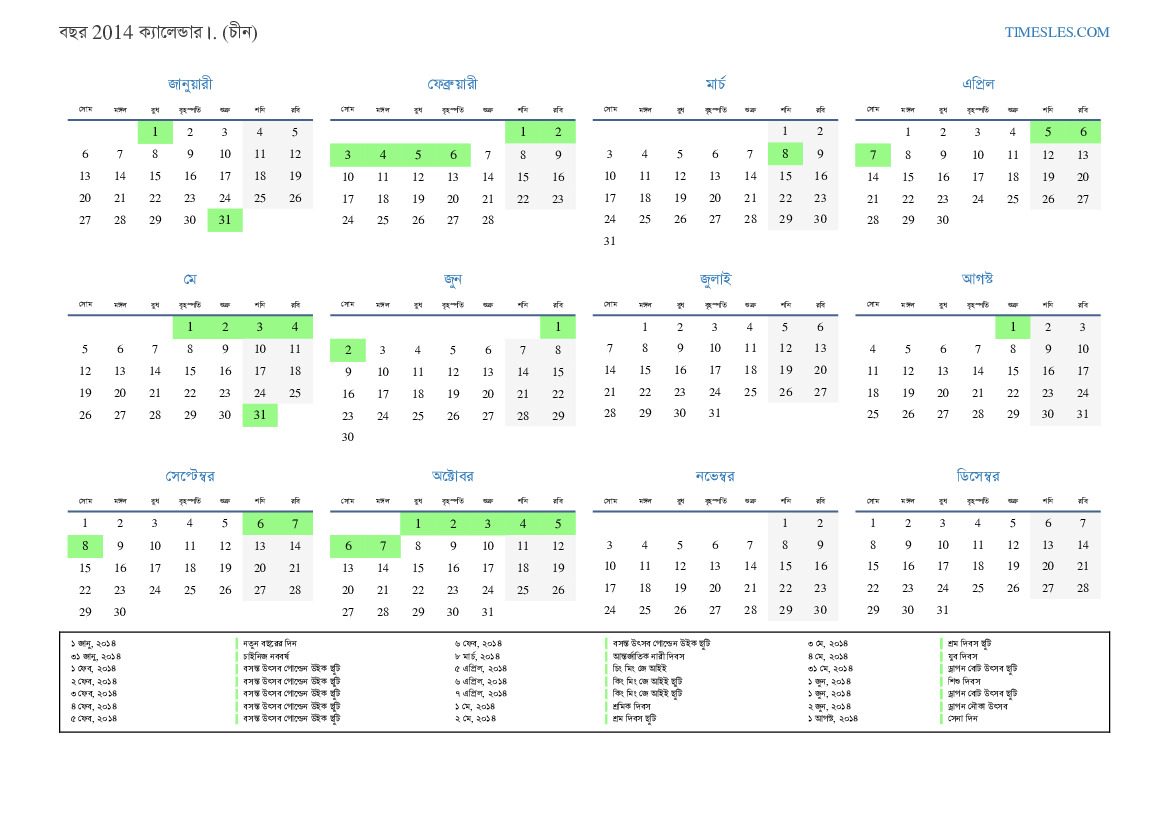Screen dimensions: 1169x827
Task: Click highlighted September 8 date cell
Action: (x=85, y=546)
